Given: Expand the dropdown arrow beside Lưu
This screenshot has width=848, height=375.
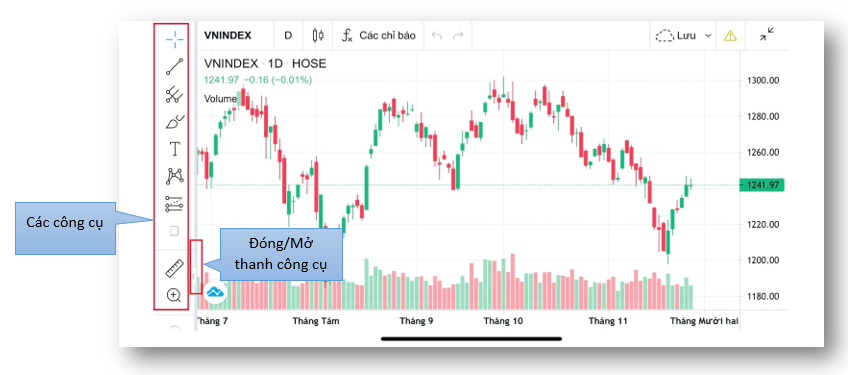Looking at the screenshot, I should [x=708, y=36].
